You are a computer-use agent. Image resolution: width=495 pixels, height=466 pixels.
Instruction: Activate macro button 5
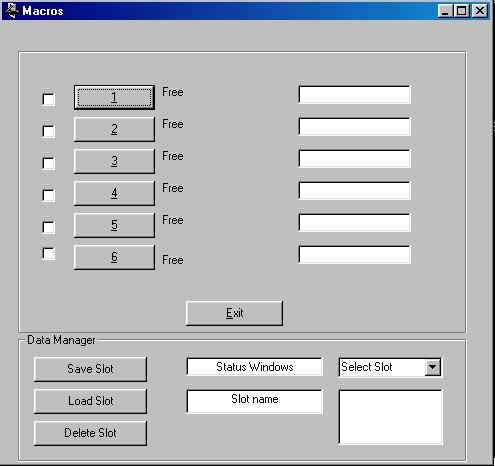tap(114, 225)
